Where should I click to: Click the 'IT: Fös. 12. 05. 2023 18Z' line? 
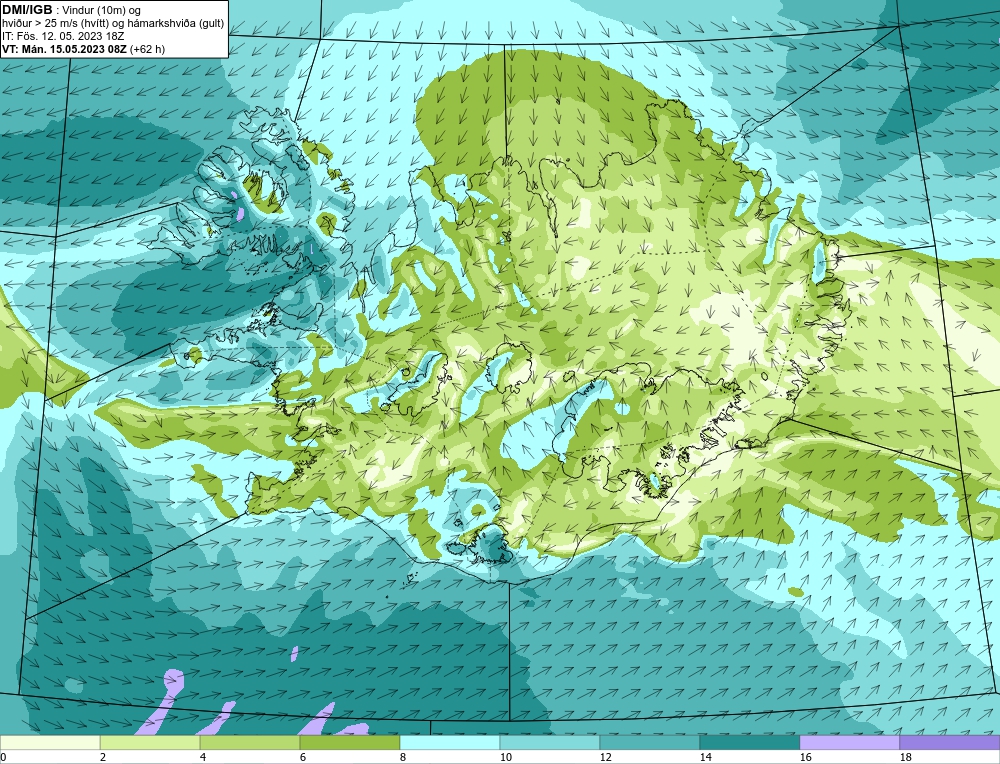61,36
